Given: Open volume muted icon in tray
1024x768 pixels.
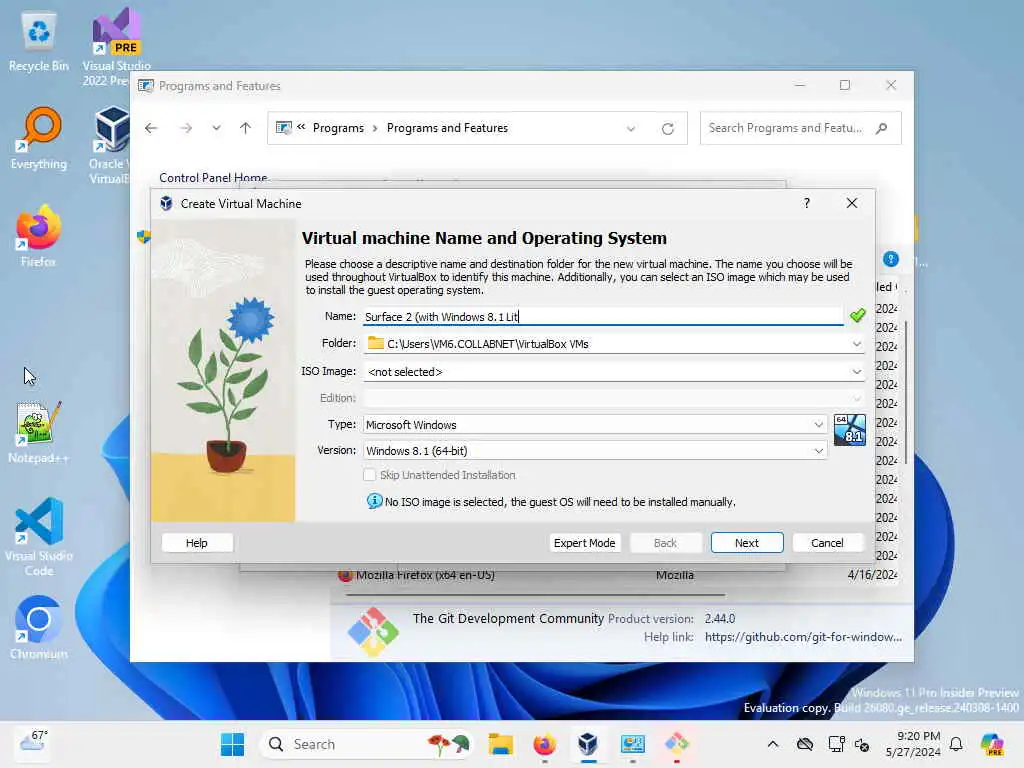Looking at the screenshot, I should (x=862, y=744).
